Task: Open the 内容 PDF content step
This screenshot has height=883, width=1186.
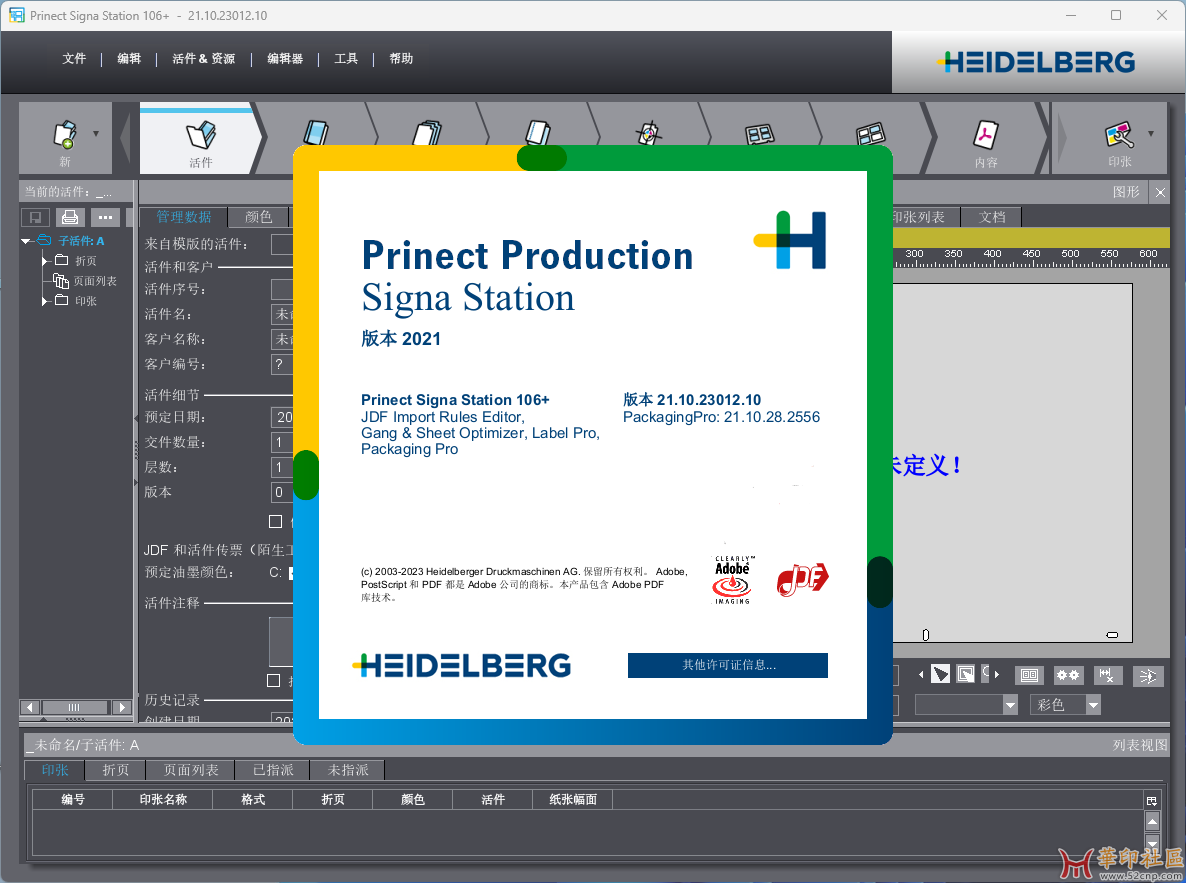Action: point(986,140)
